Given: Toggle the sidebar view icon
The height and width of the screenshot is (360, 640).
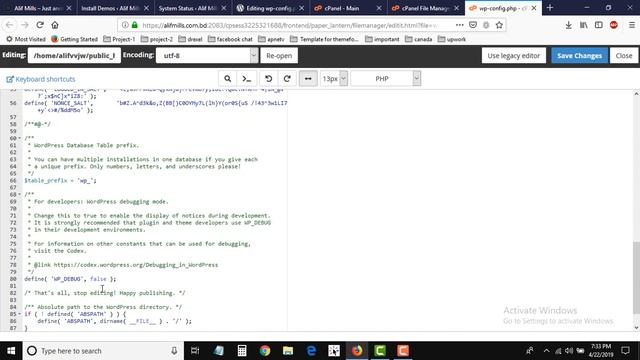Looking at the screenshot, I should (x=599, y=25).
